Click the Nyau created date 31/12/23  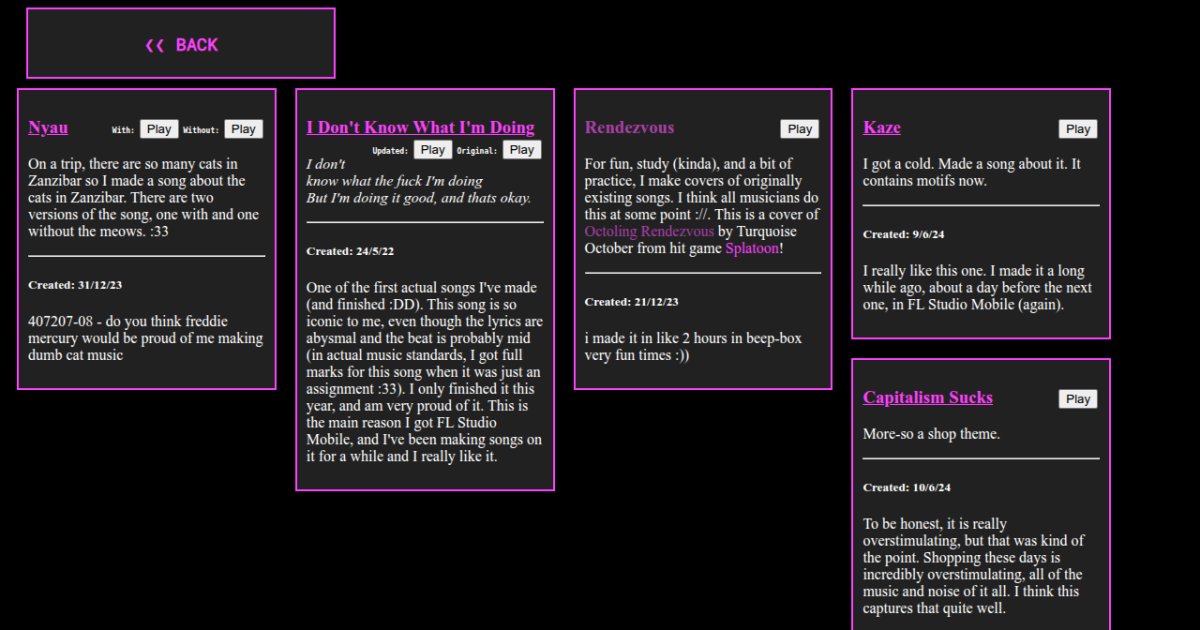click(x=75, y=285)
